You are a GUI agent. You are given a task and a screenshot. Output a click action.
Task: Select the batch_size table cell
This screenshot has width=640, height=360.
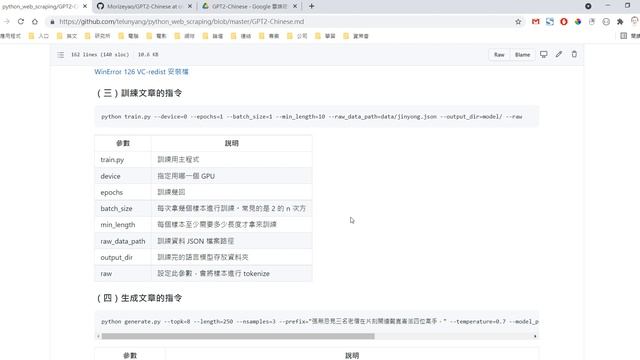coord(123,209)
